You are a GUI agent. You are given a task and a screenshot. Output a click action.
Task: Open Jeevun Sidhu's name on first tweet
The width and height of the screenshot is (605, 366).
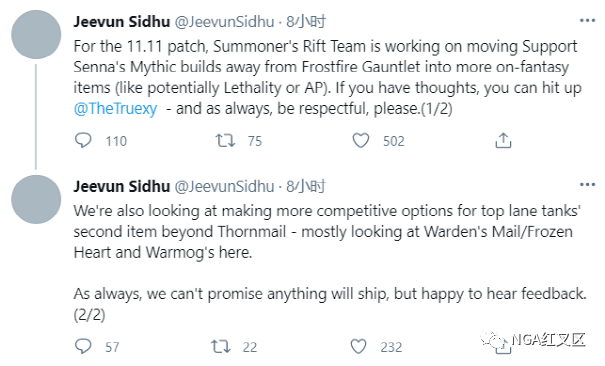pos(122,22)
